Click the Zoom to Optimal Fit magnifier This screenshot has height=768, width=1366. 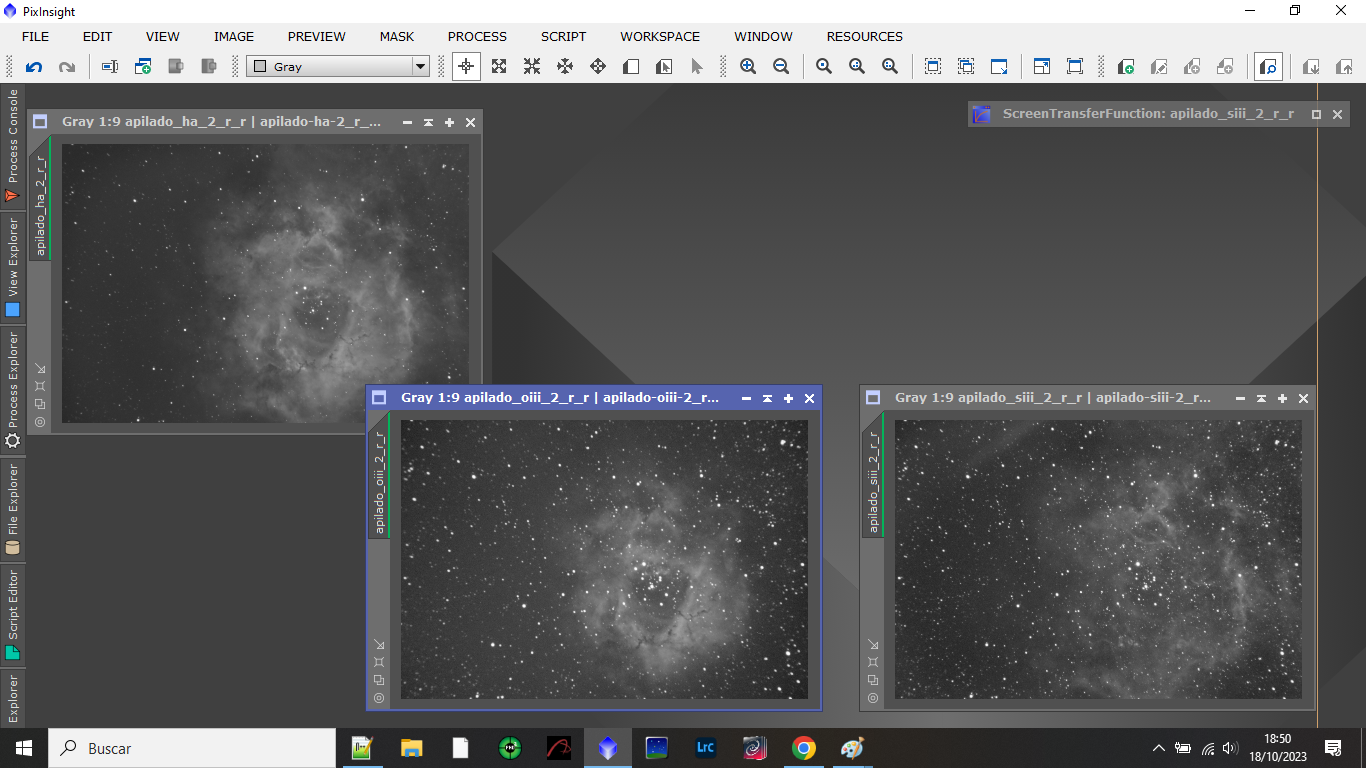[890, 67]
